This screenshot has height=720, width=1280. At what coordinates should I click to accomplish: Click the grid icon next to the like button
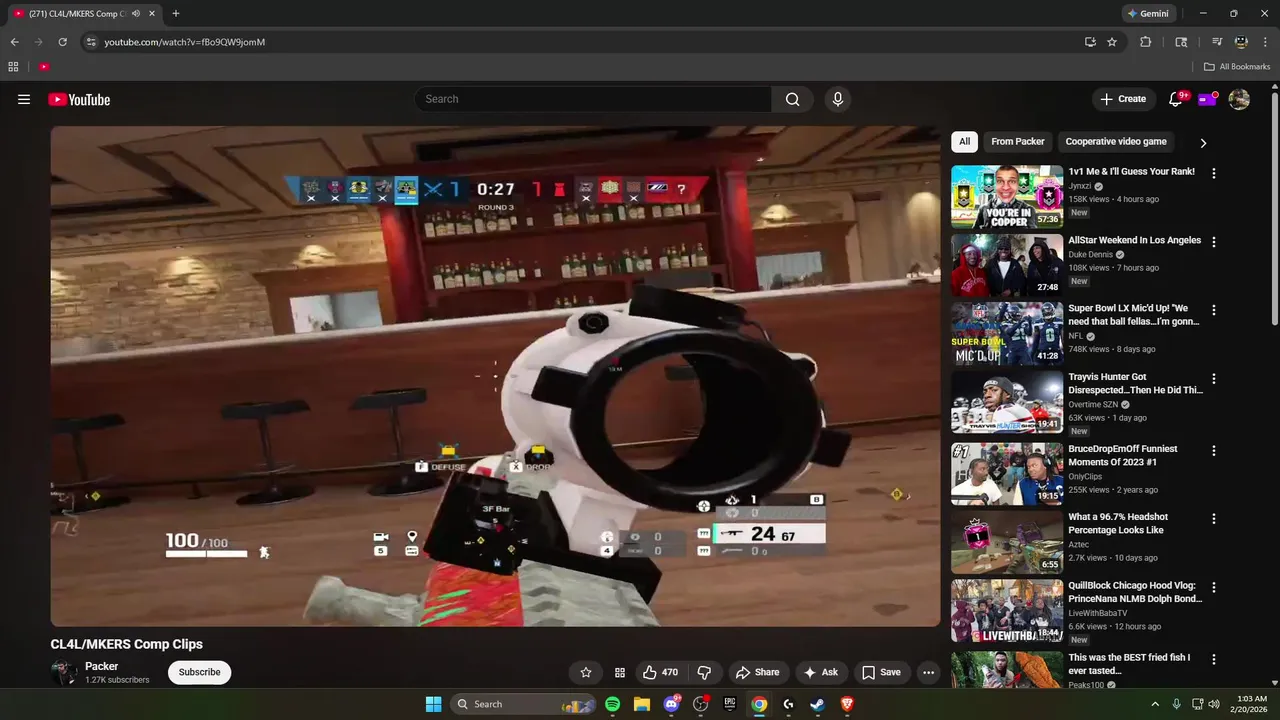(x=619, y=673)
